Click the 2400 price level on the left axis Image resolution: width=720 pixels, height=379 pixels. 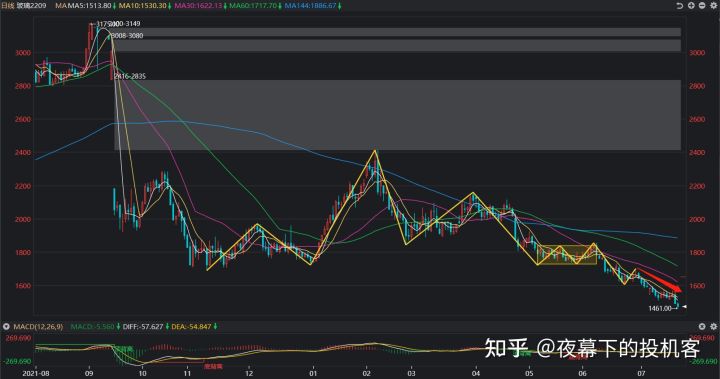click(x=23, y=153)
